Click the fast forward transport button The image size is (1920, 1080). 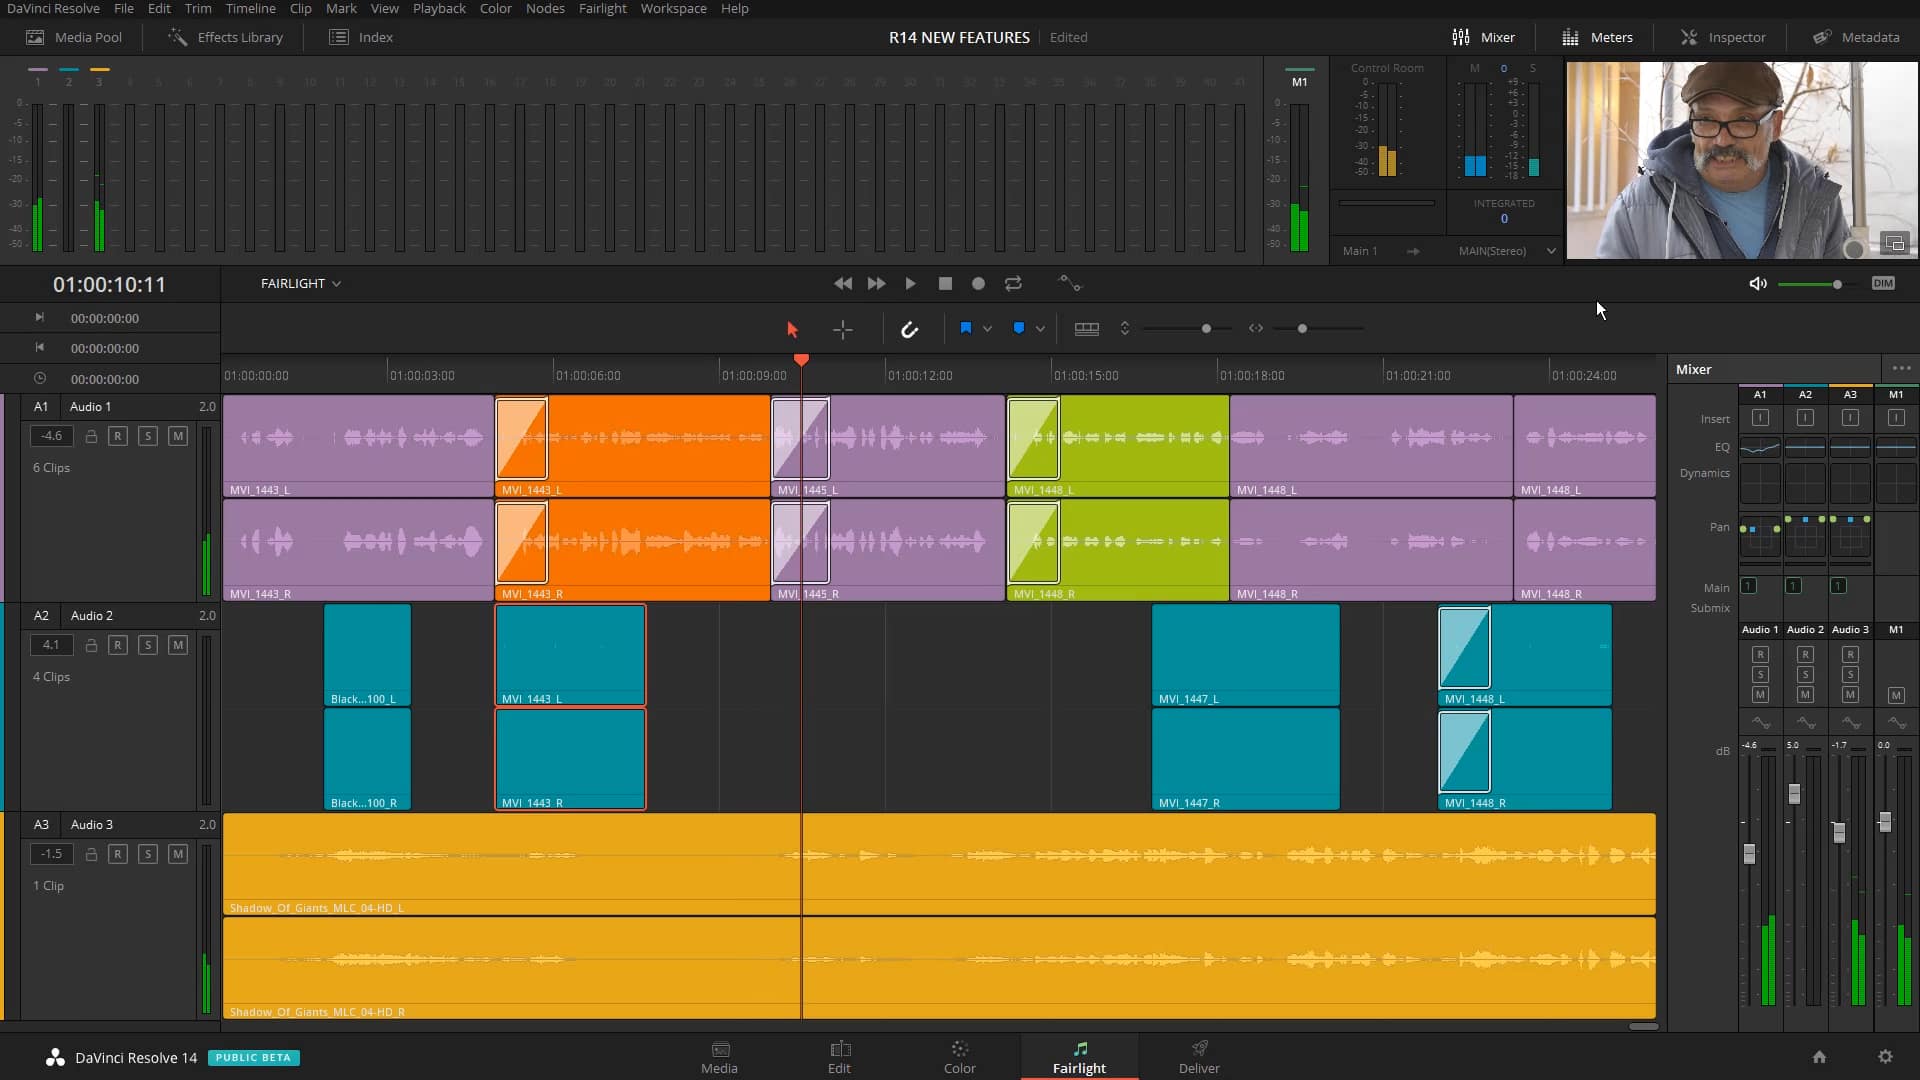876,284
